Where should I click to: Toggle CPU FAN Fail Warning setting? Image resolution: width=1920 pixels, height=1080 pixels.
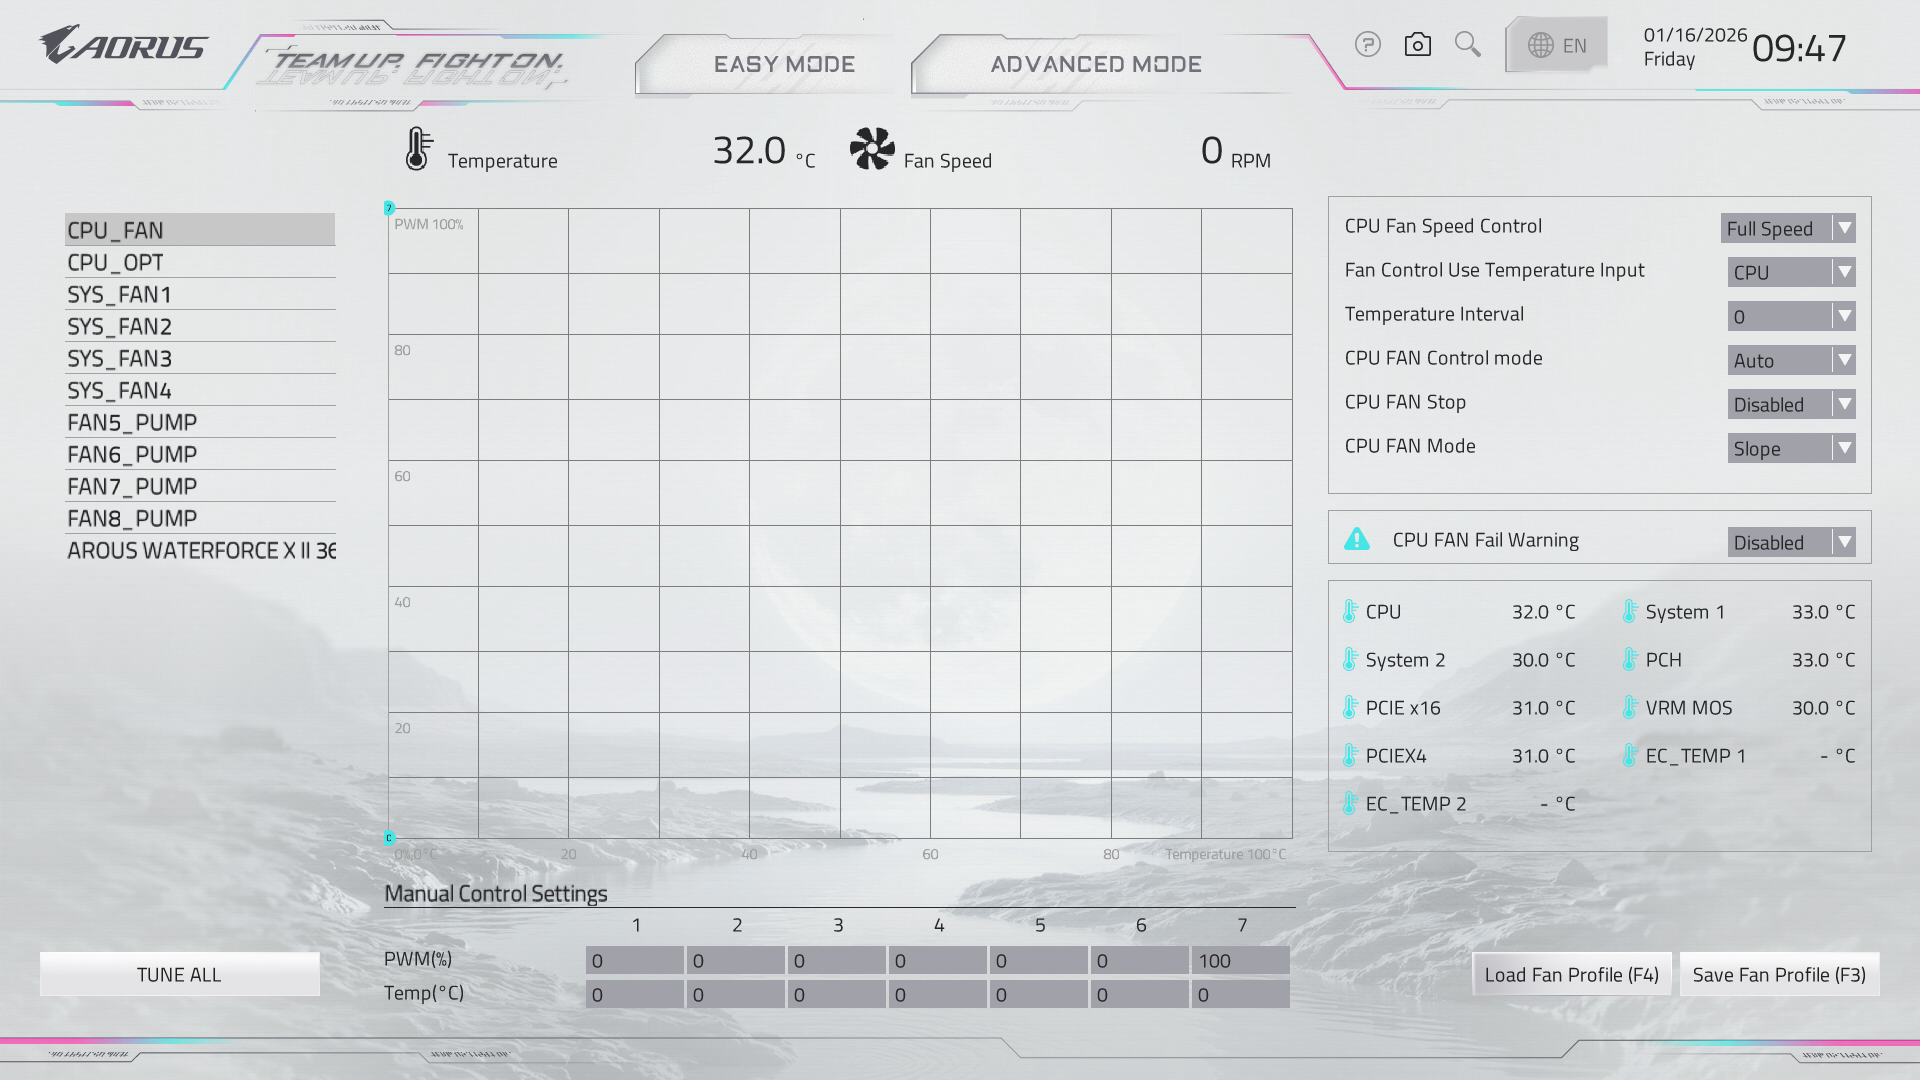[1791, 542]
